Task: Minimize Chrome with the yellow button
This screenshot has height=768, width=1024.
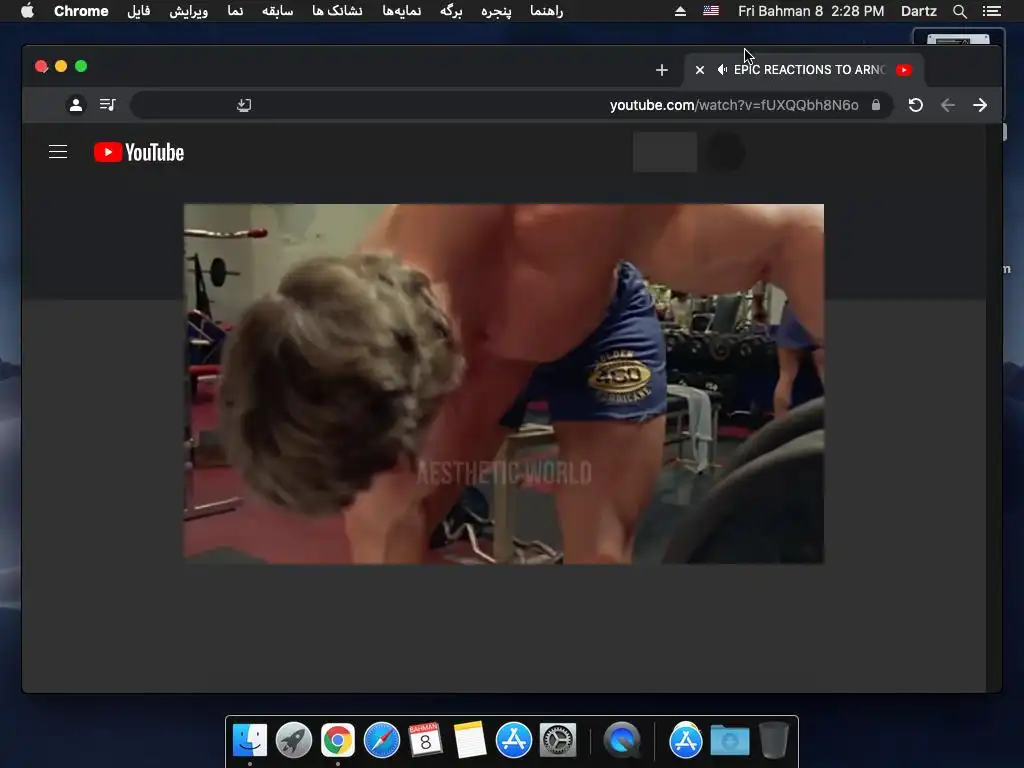Action: pyautogui.click(x=61, y=67)
